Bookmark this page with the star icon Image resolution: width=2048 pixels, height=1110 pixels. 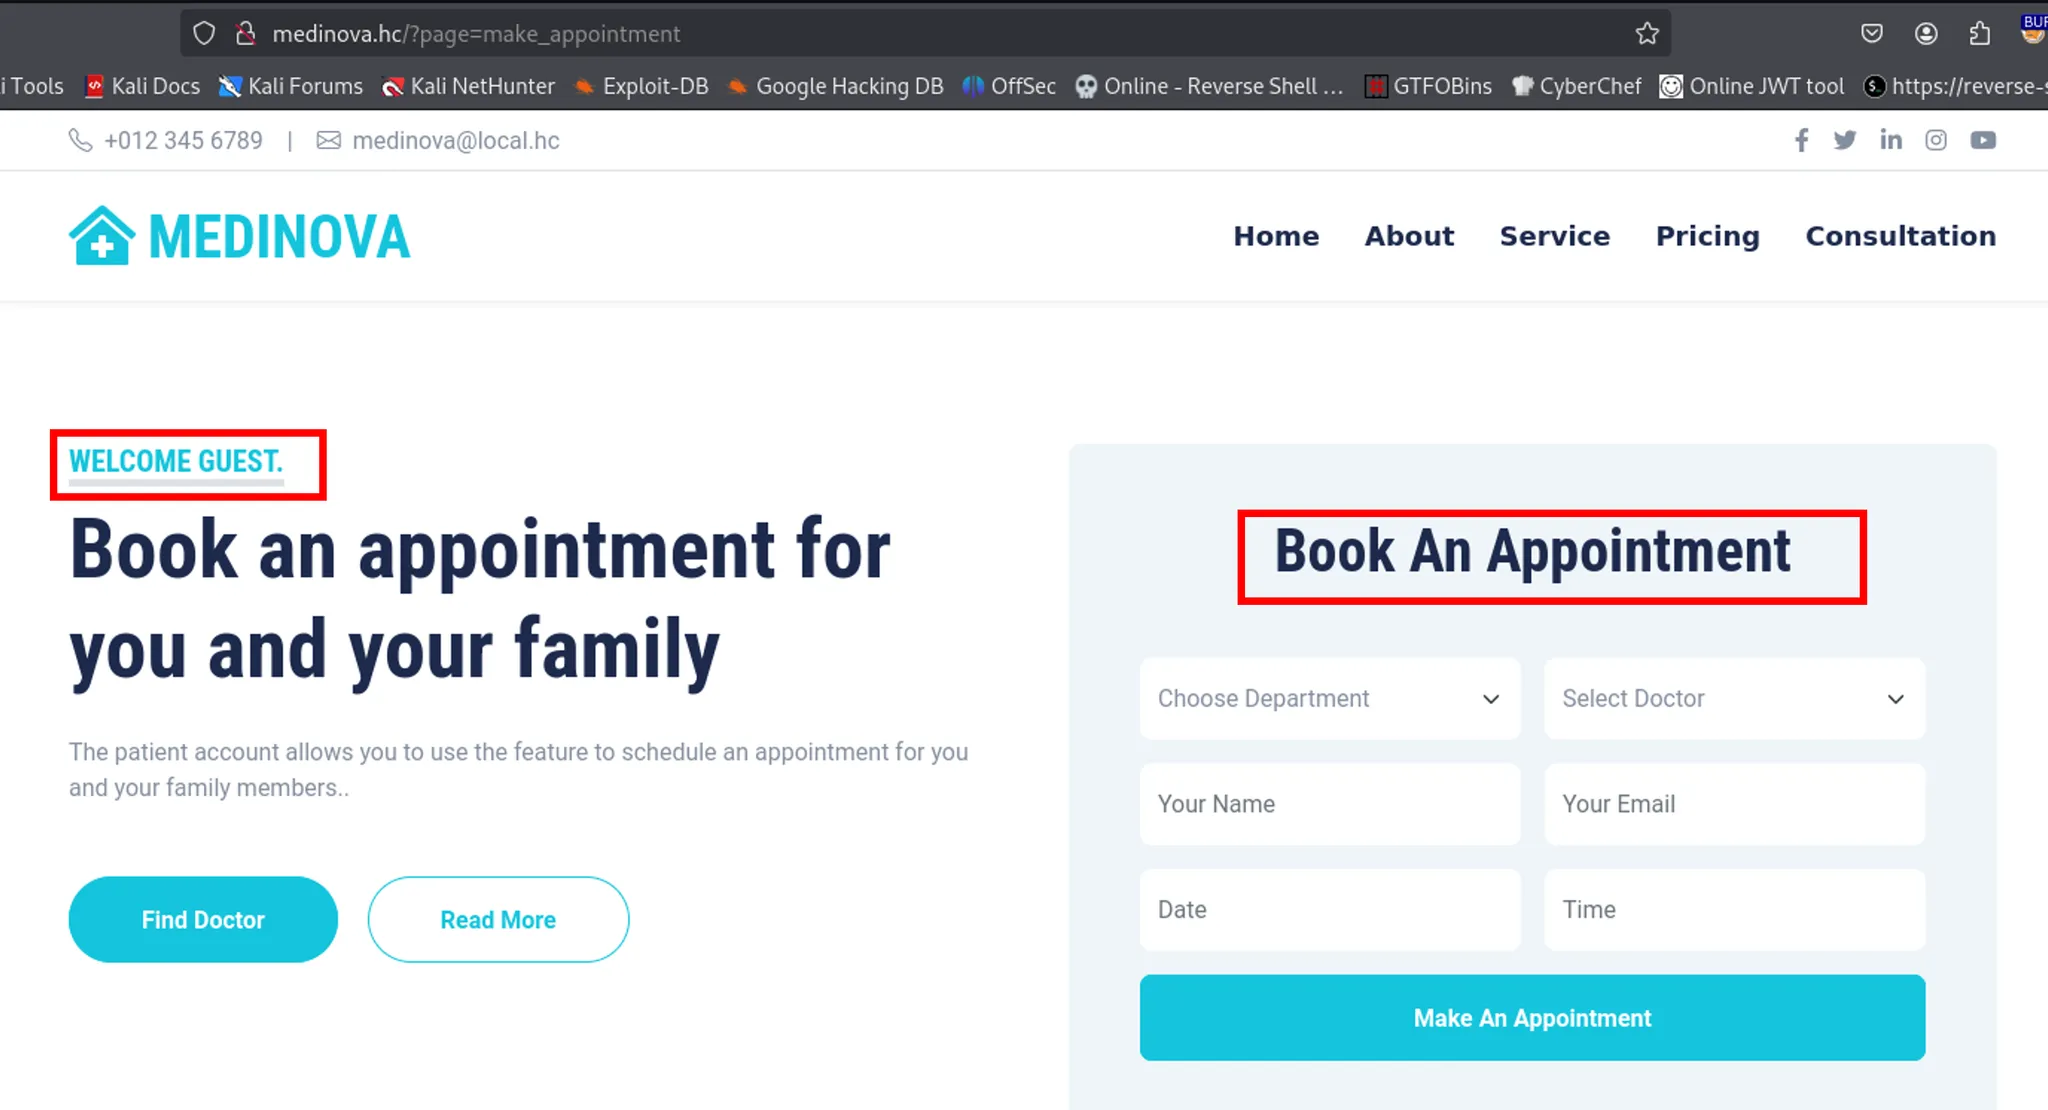tap(1647, 34)
